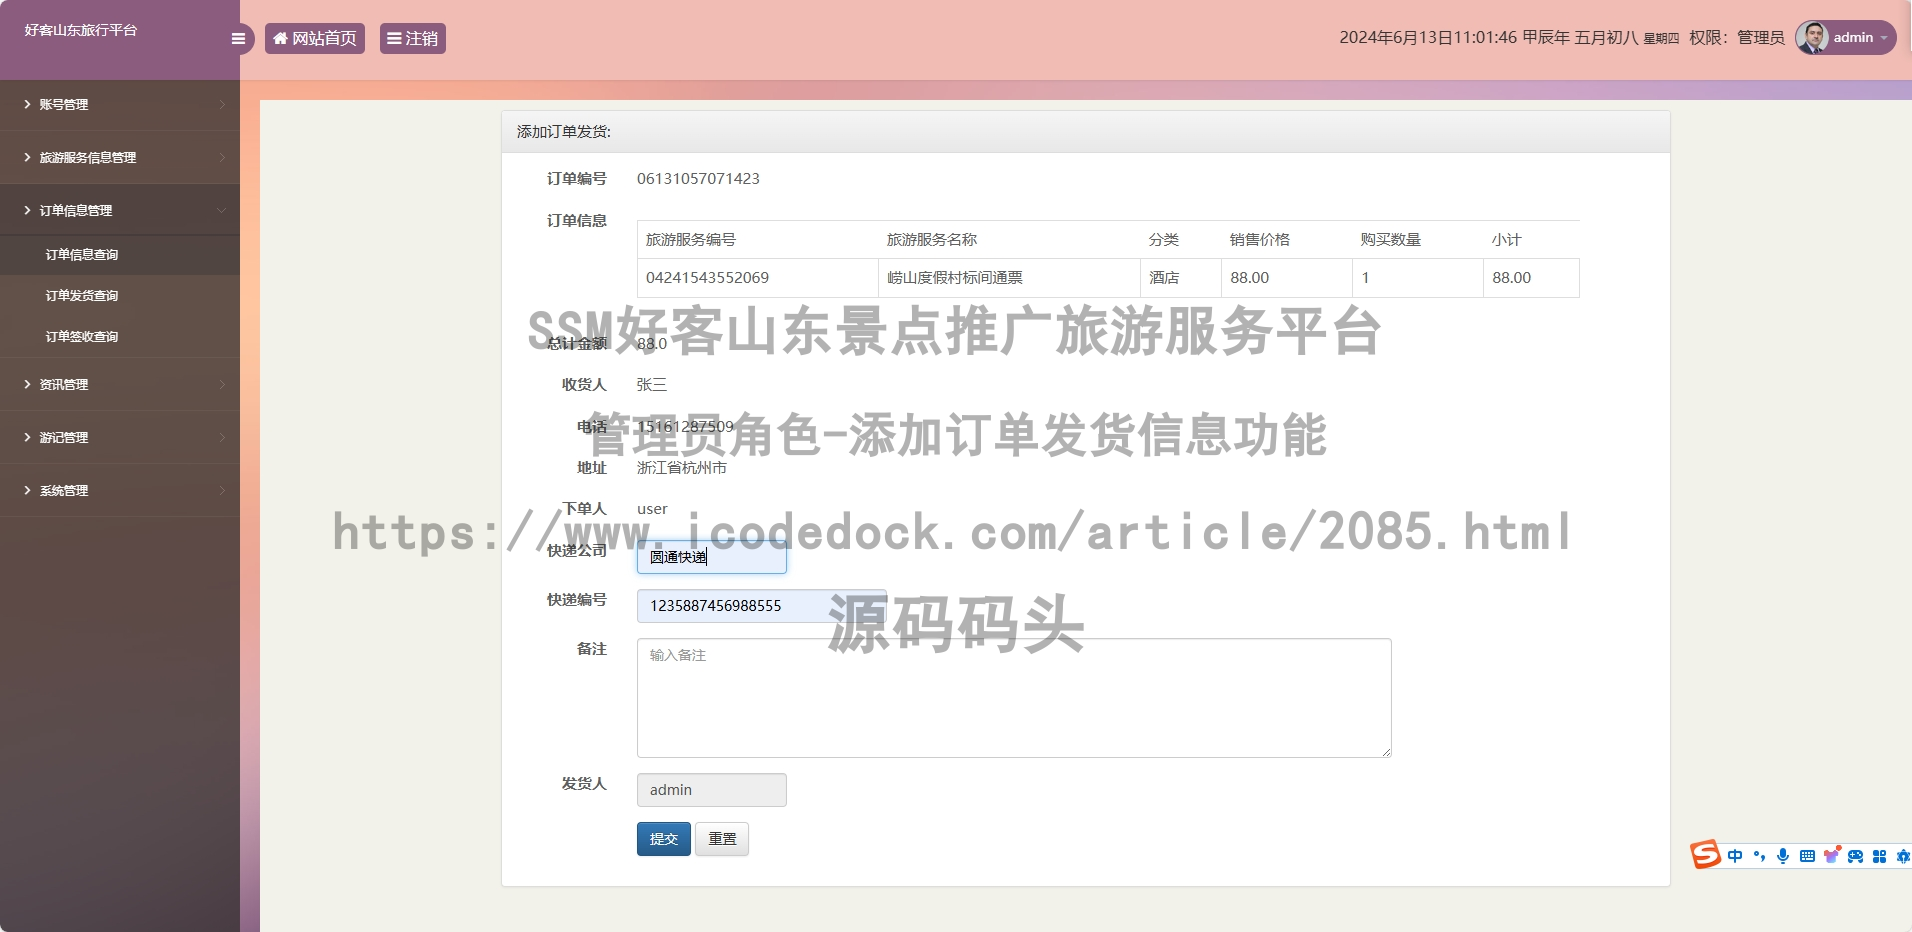Click the 发货人 admin field
This screenshot has height=932, width=1912.
[x=712, y=790]
